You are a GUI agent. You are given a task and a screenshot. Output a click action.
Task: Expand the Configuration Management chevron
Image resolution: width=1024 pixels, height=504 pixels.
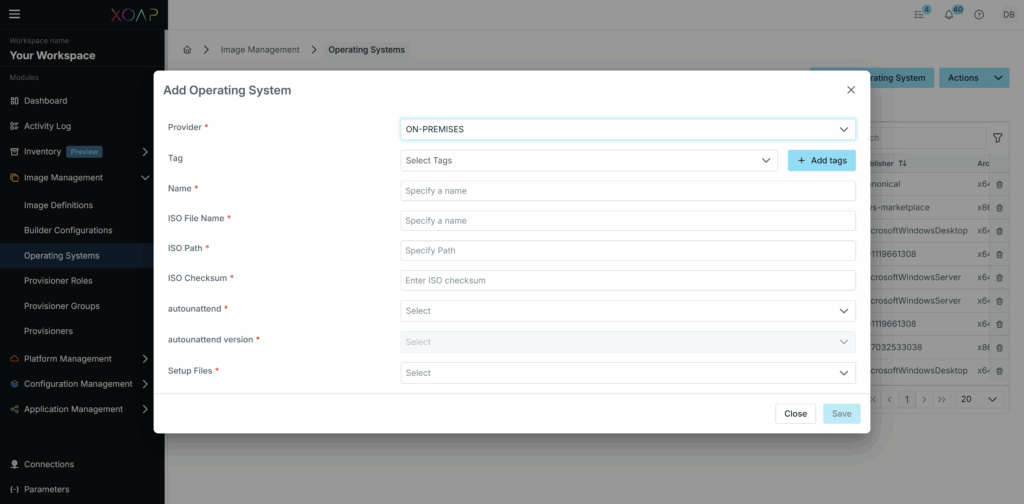[x=145, y=384]
